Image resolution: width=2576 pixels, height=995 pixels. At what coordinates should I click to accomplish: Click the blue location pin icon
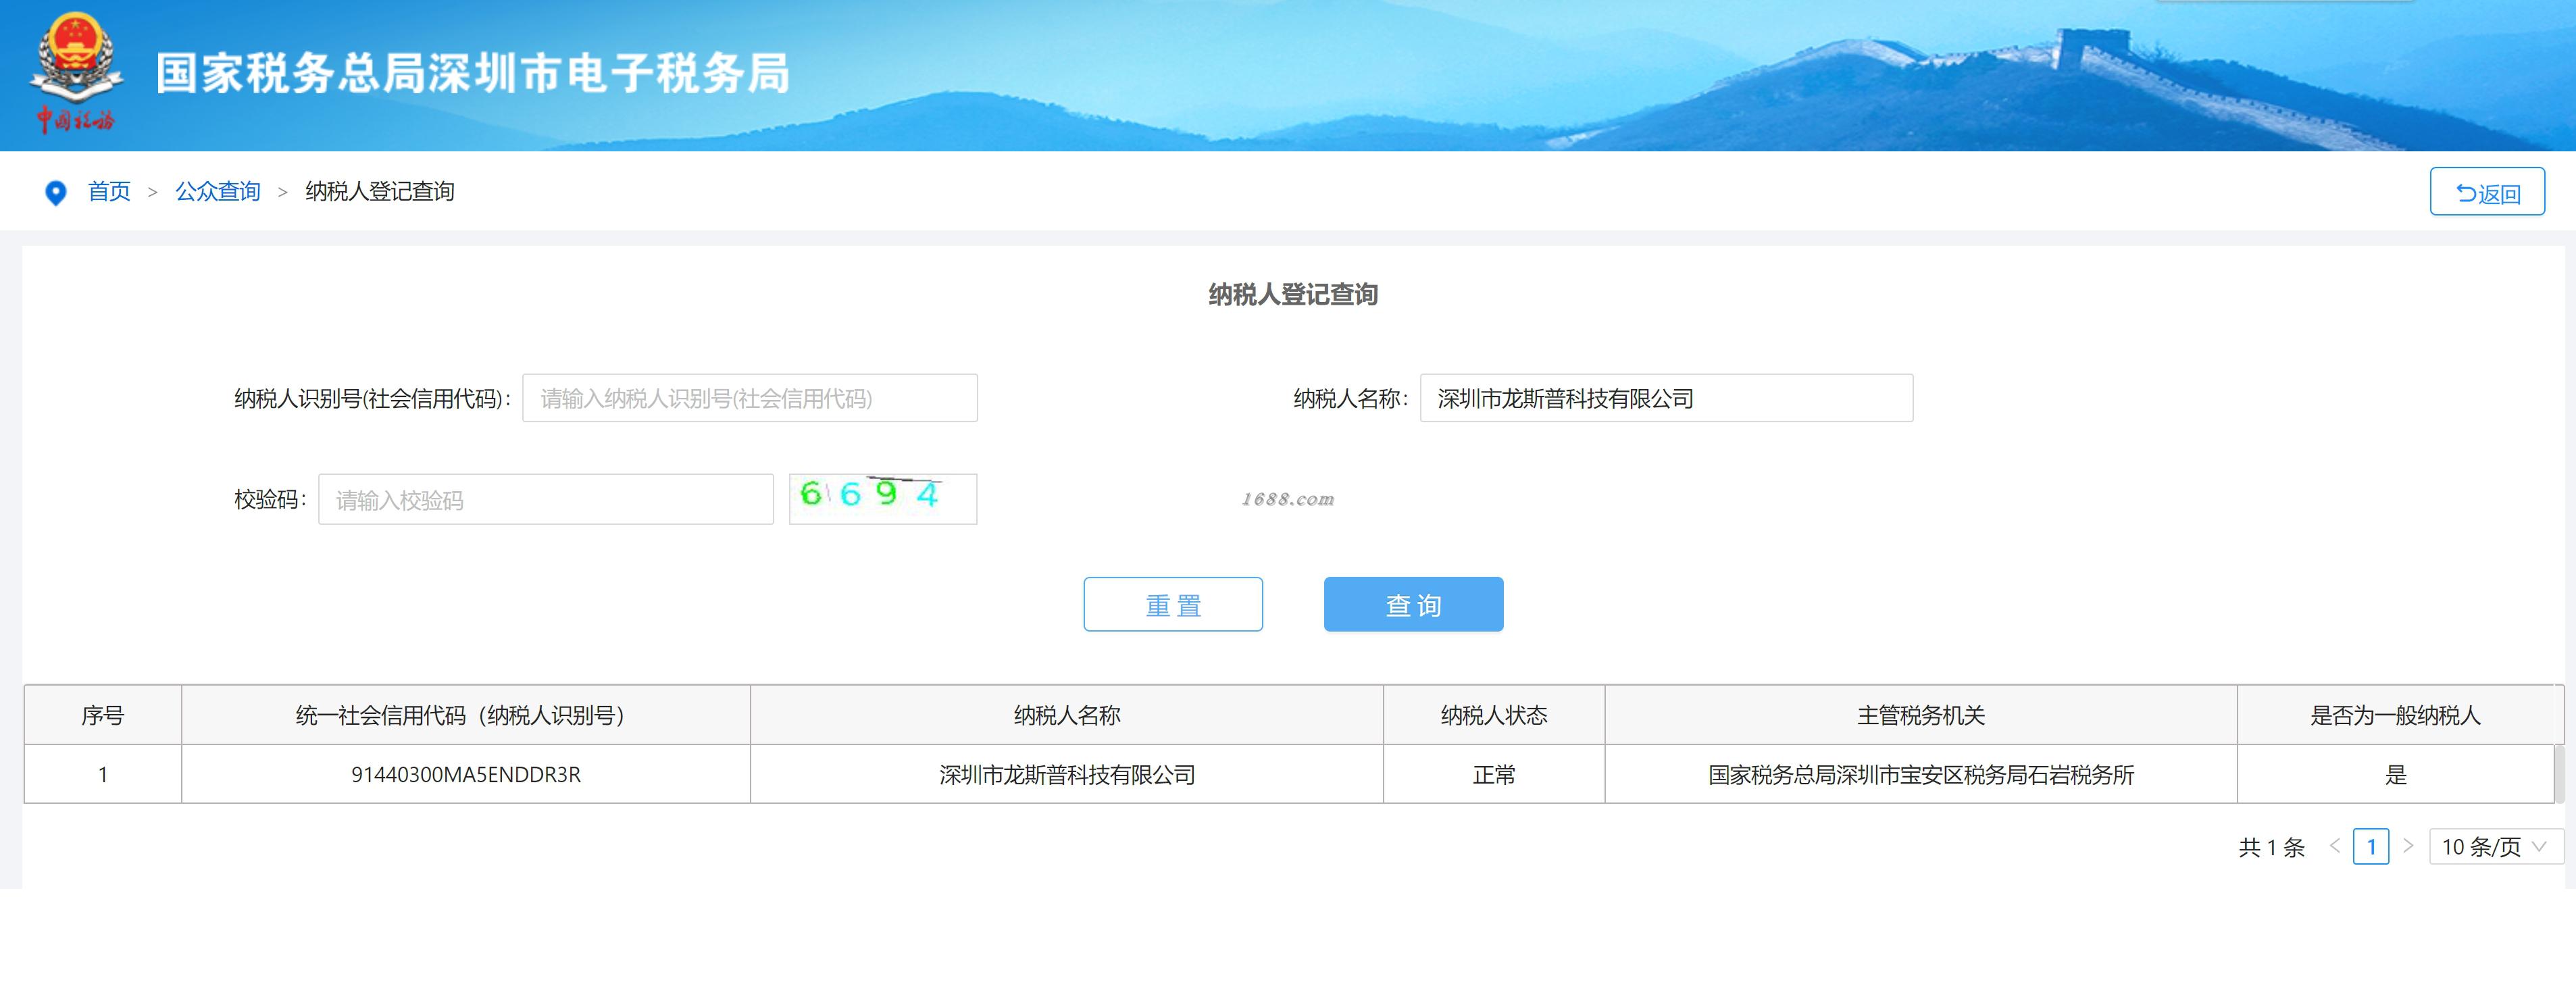[56, 193]
